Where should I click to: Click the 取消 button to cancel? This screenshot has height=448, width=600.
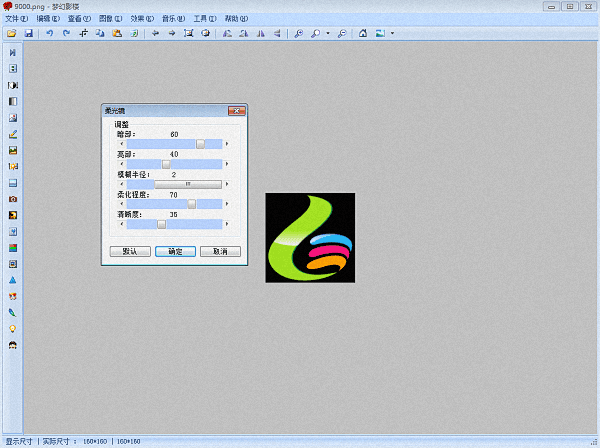tap(220, 251)
